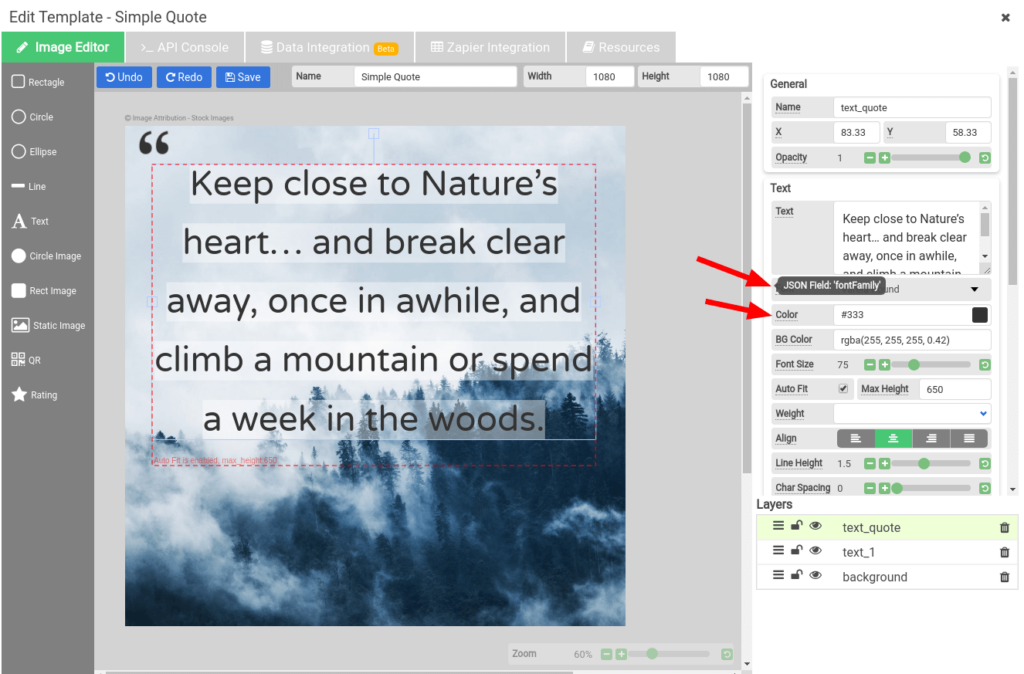Click drag handle of background layer

pyautogui.click(x=778, y=575)
